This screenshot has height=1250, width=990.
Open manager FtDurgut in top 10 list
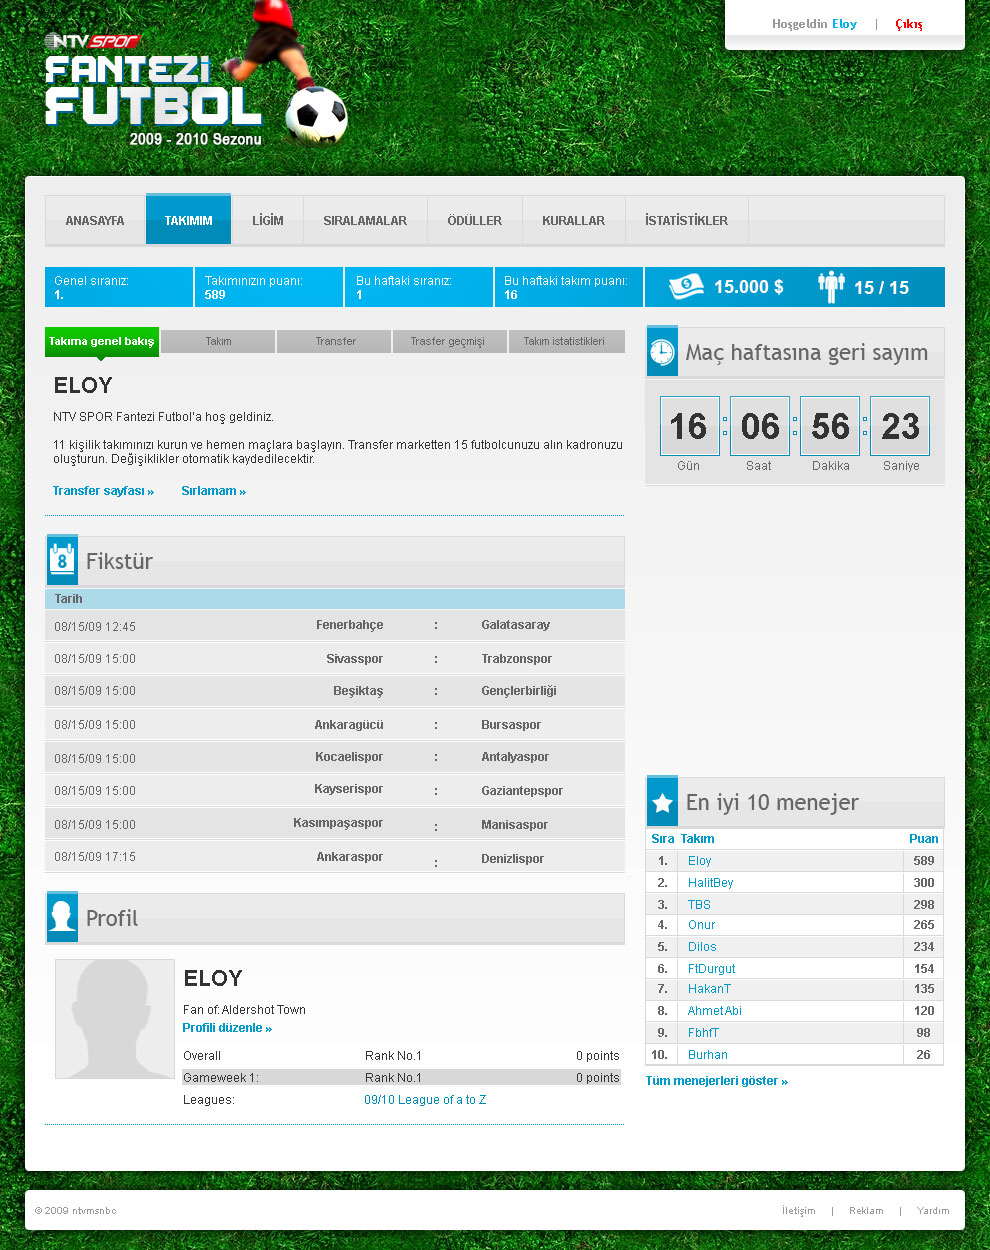(711, 969)
